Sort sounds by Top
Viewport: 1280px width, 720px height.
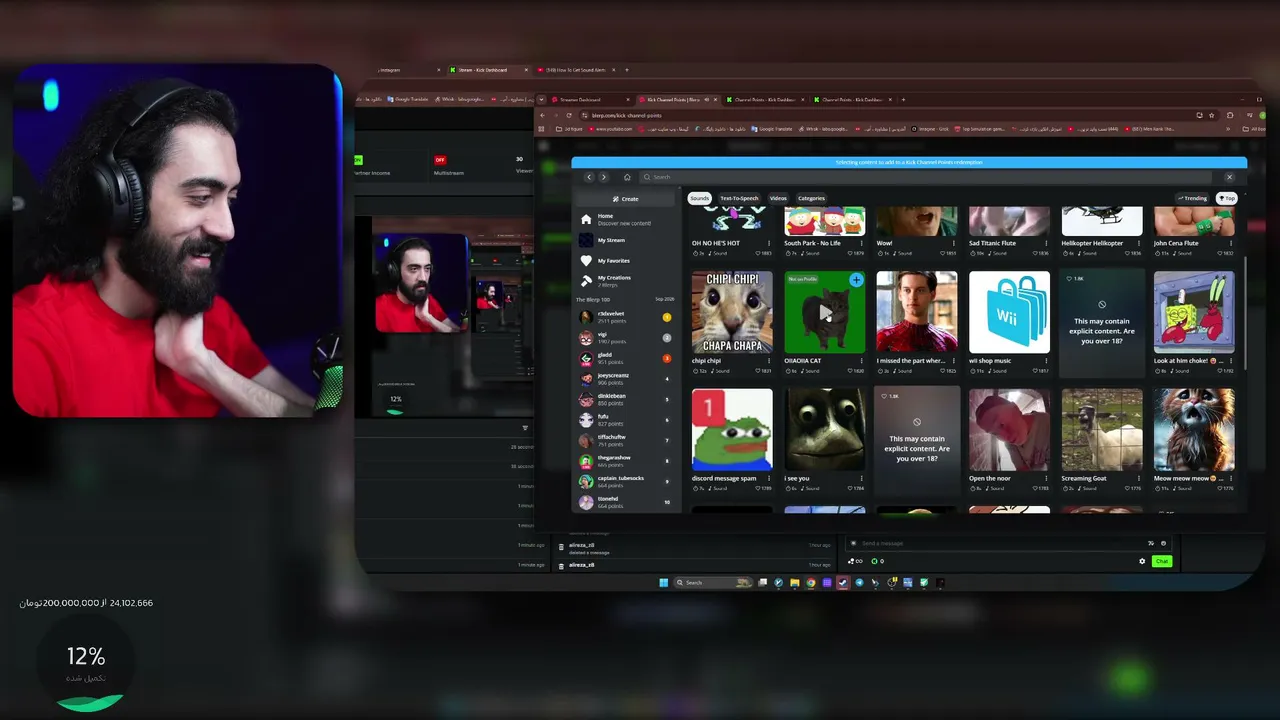(1226, 198)
